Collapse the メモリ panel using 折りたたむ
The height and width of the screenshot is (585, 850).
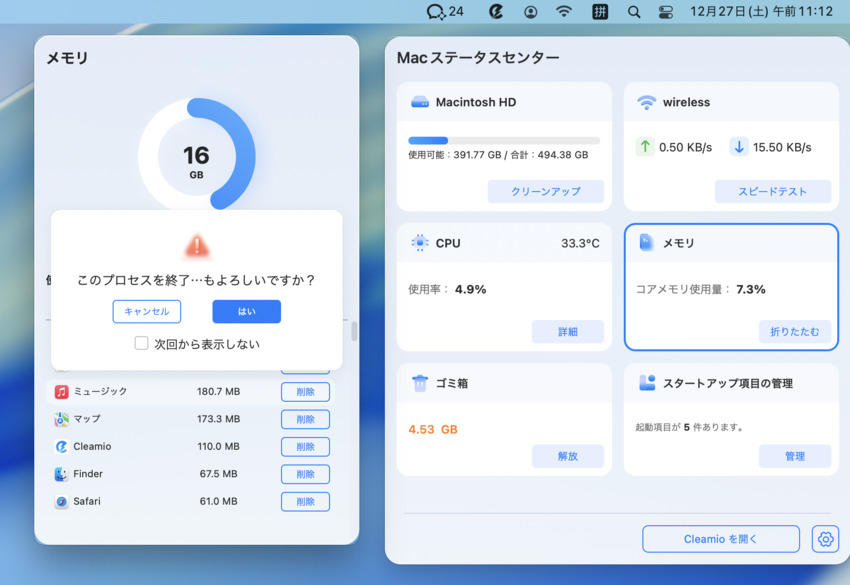[x=795, y=331]
